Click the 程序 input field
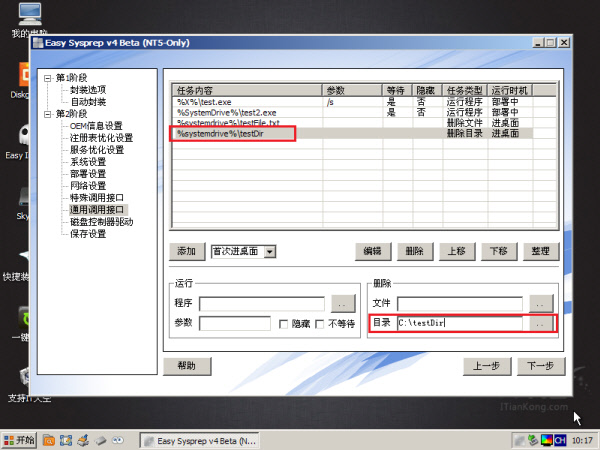This screenshot has width=600, height=450. pos(262,304)
